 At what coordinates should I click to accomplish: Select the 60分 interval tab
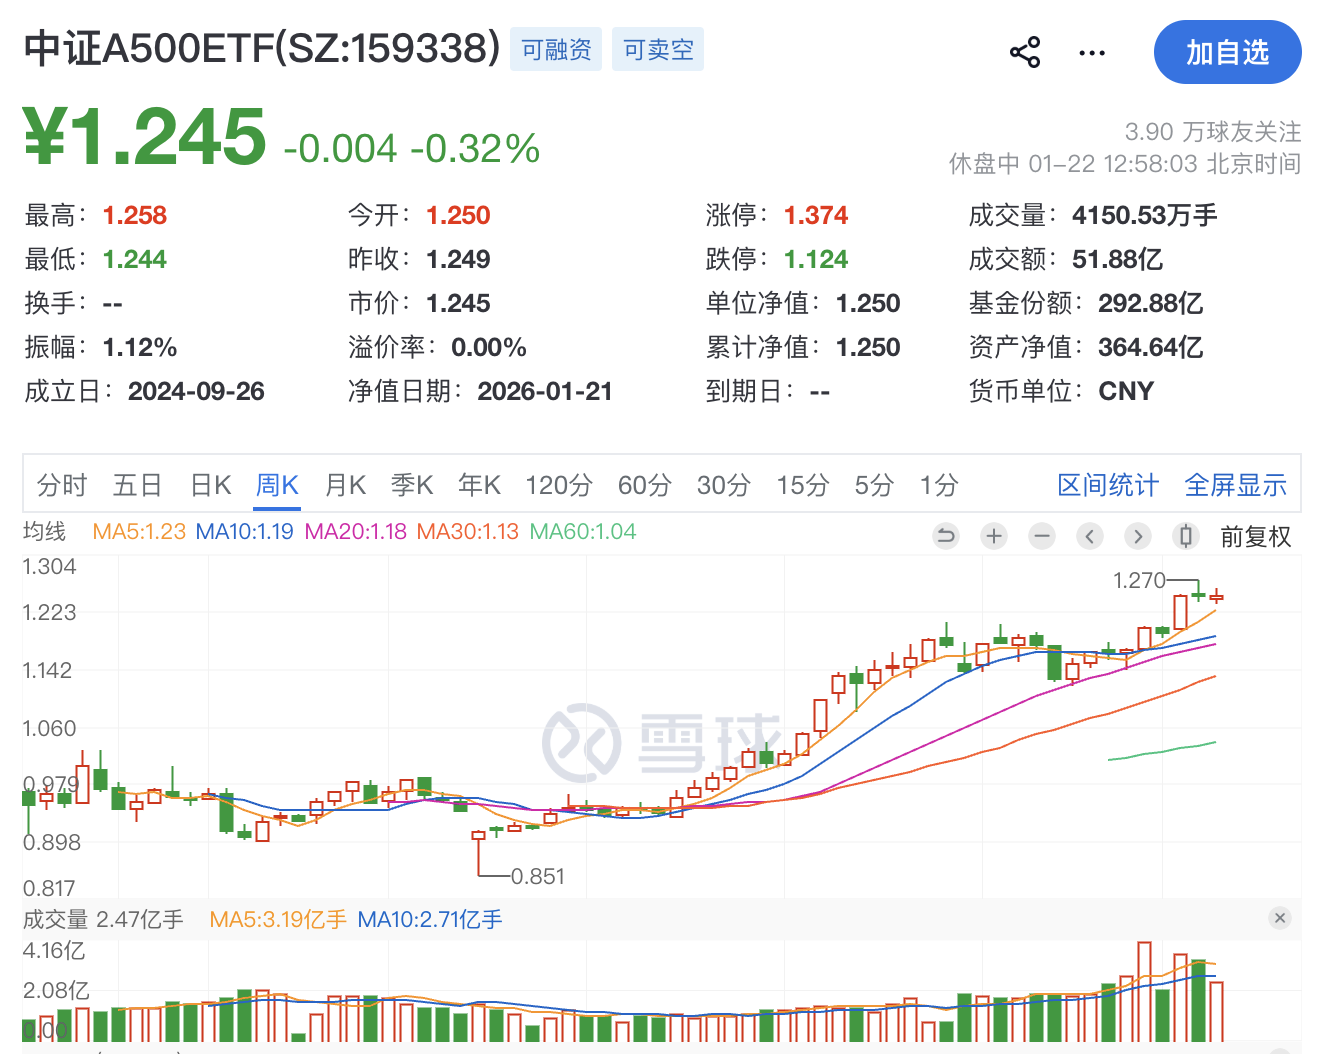pos(644,485)
